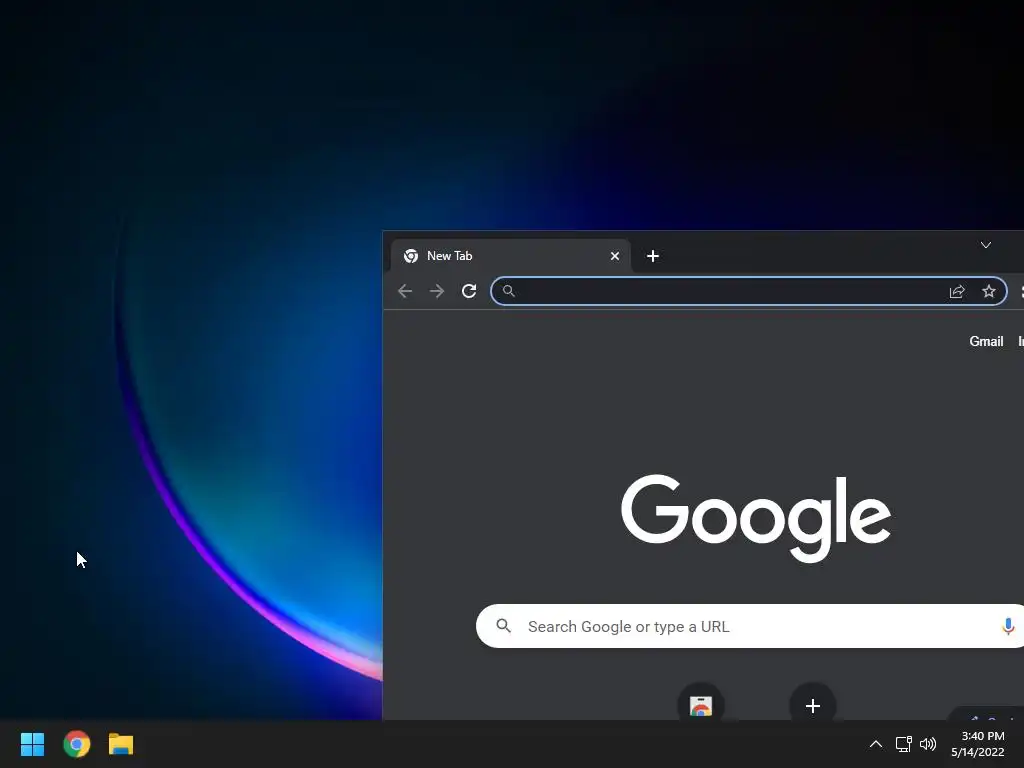Image resolution: width=1024 pixels, height=768 pixels.
Task: Select the New Tab browser tab
Action: coord(509,256)
